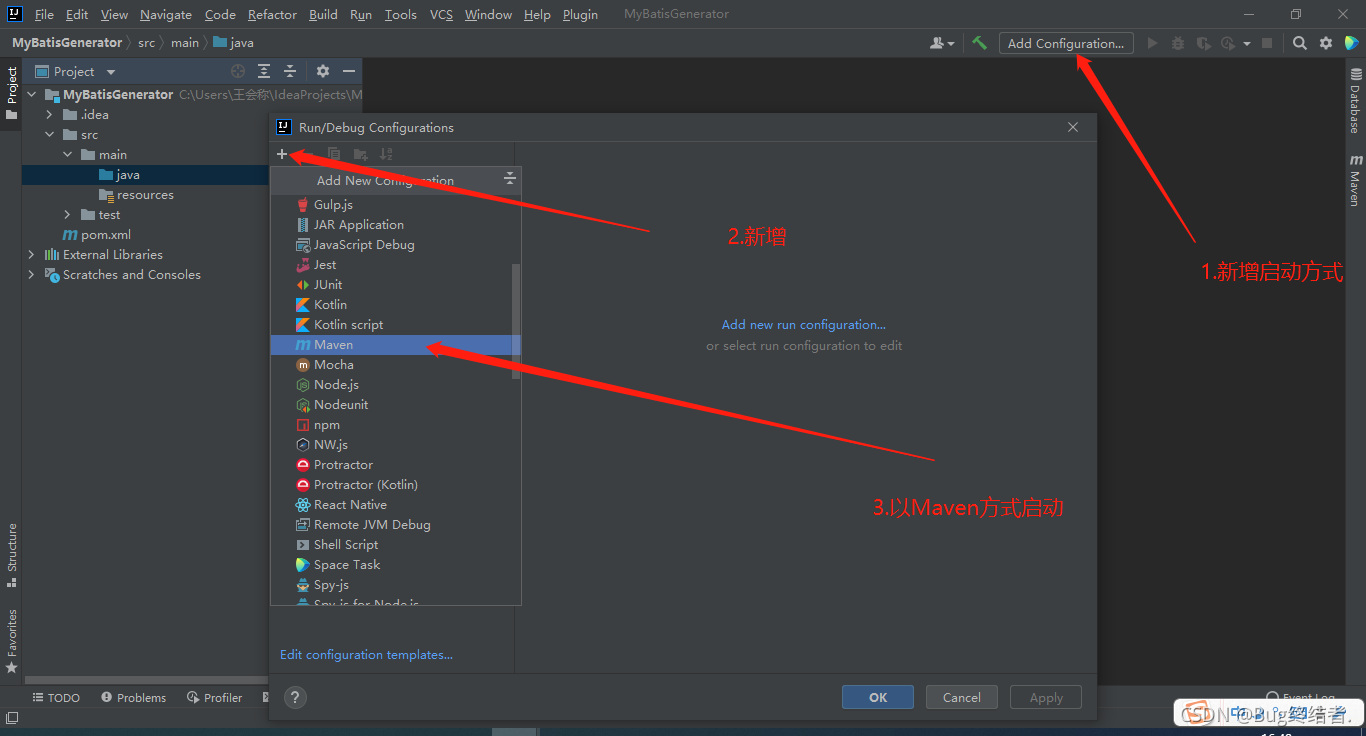Click the configuration type list scrollbar
This screenshot has width=1366, height=736.
516,320
